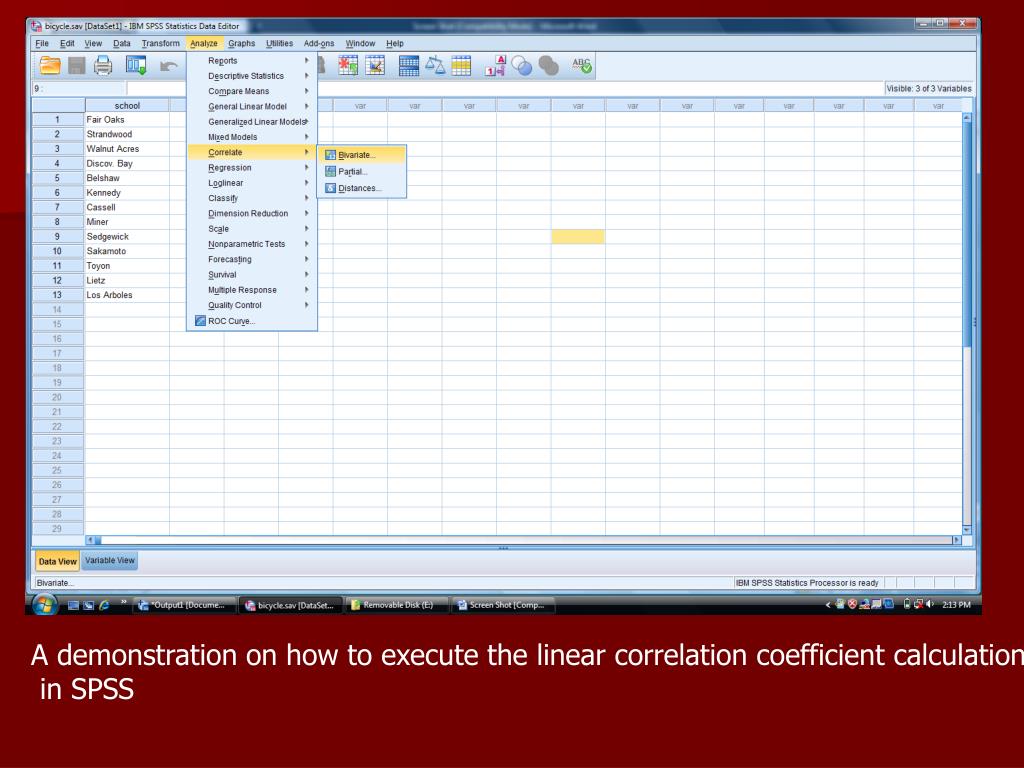1024x768 pixels.
Task: Open the Transform menu
Action: [x=160, y=43]
